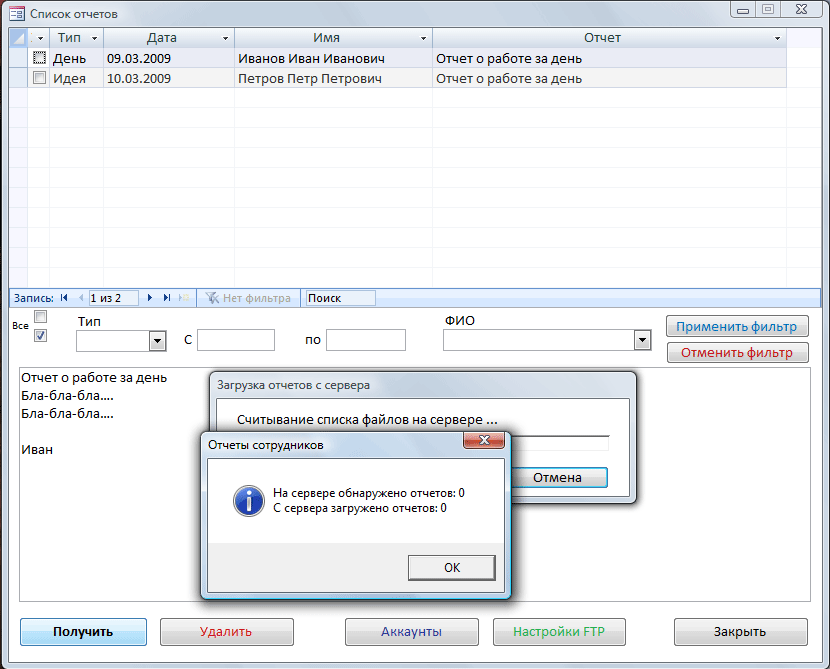The image size is (830, 669).
Task: Minimize the 'Список отчетов' window
Action: point(743,10)
